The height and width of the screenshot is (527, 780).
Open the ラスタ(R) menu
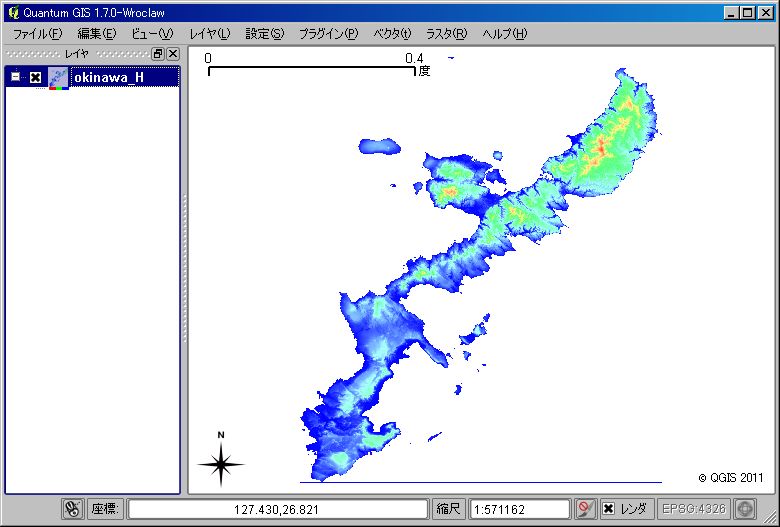(446, 34)
